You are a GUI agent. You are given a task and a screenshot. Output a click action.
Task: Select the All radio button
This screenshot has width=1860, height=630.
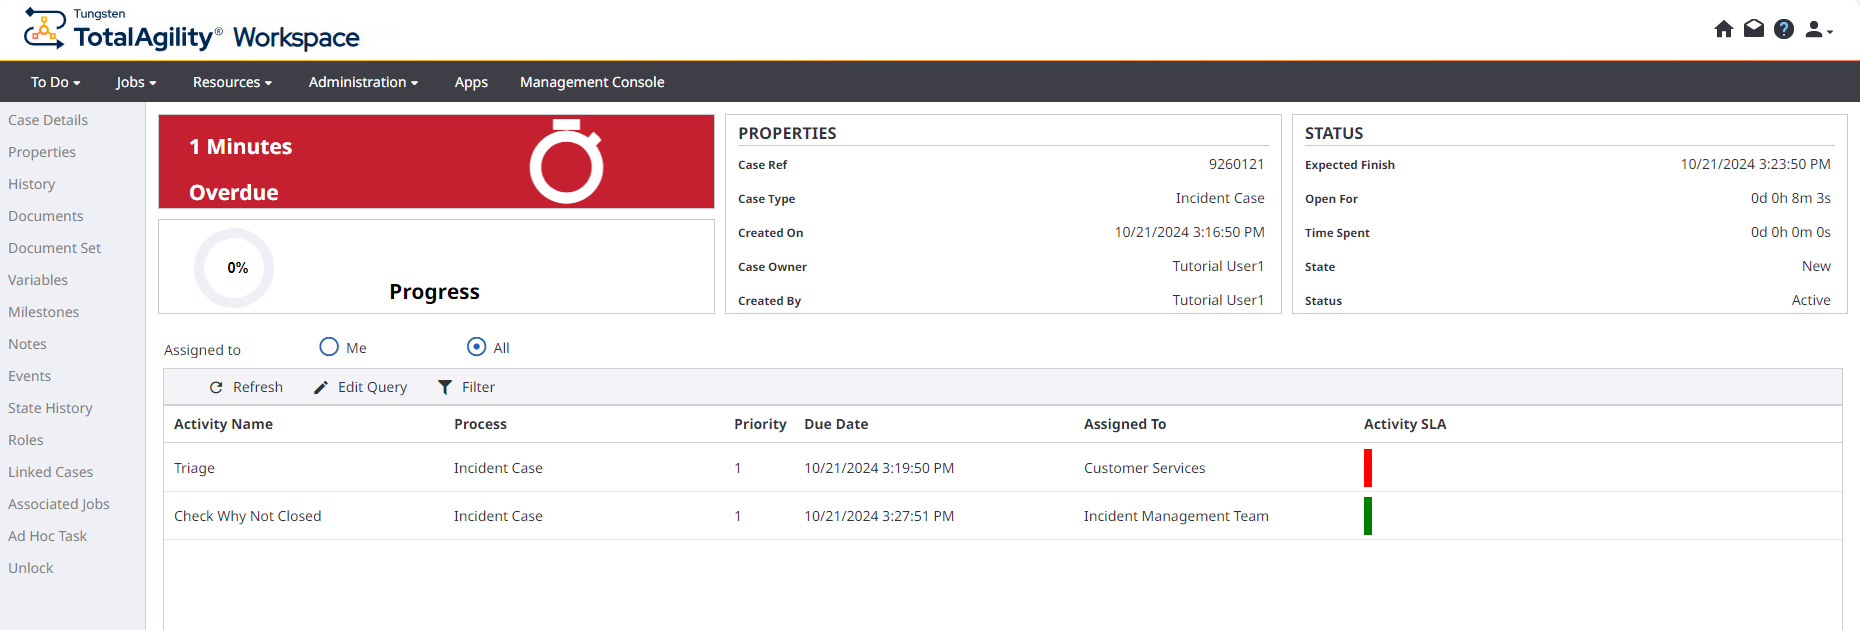click(x=476, y=347)
